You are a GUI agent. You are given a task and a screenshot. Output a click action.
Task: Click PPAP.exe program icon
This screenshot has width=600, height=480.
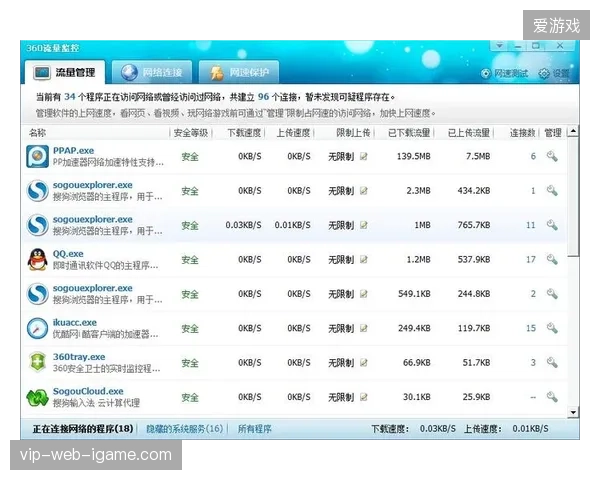click(x=38, y=156)
